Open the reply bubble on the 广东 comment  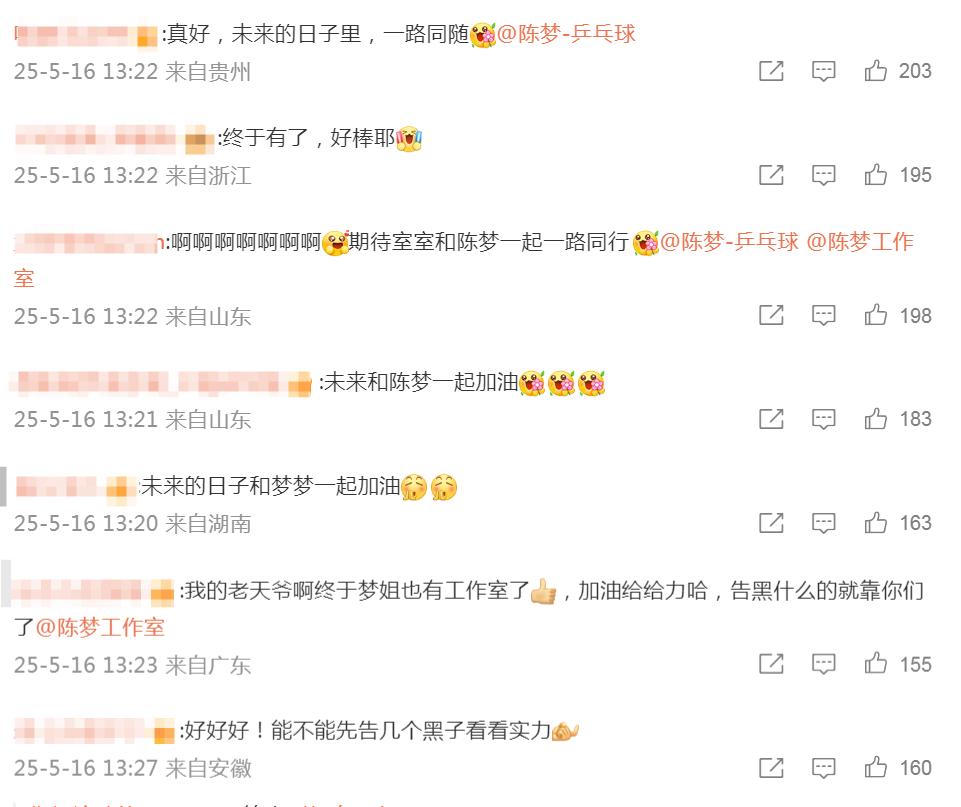pos(823,664)
